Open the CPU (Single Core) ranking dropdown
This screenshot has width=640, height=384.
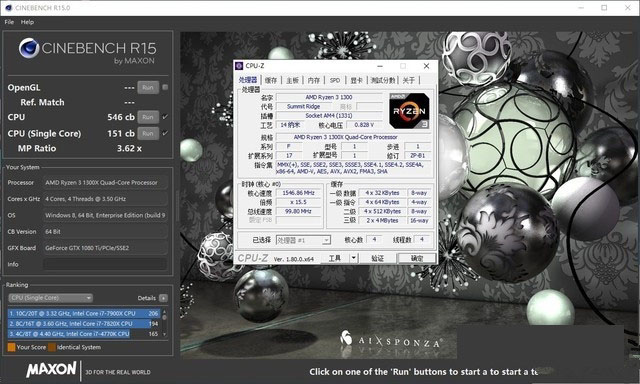coord(51,298)
